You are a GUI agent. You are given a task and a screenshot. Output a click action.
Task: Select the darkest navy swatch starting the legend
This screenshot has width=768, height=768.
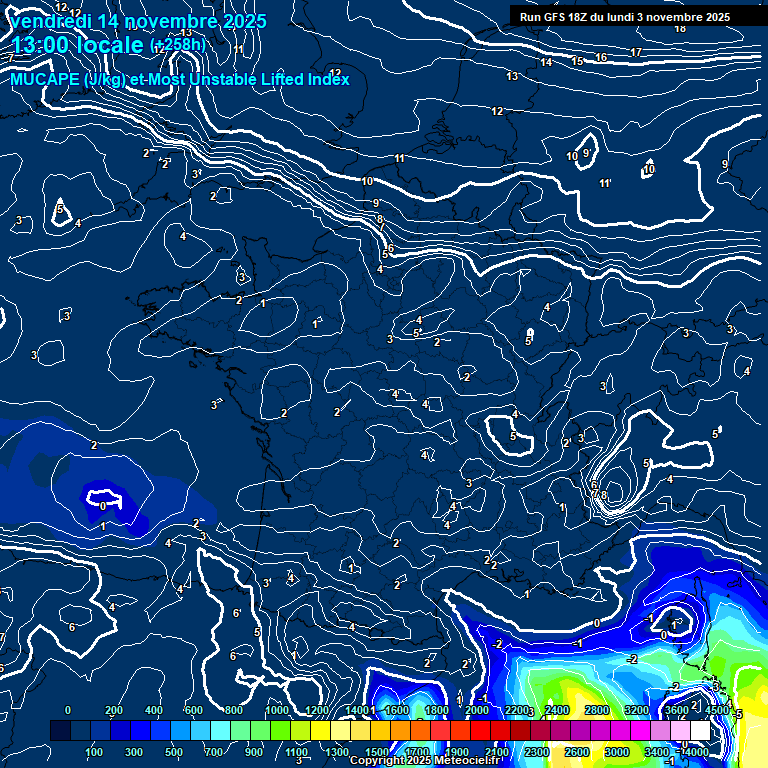pyautogui.click(x=60, y=730)
